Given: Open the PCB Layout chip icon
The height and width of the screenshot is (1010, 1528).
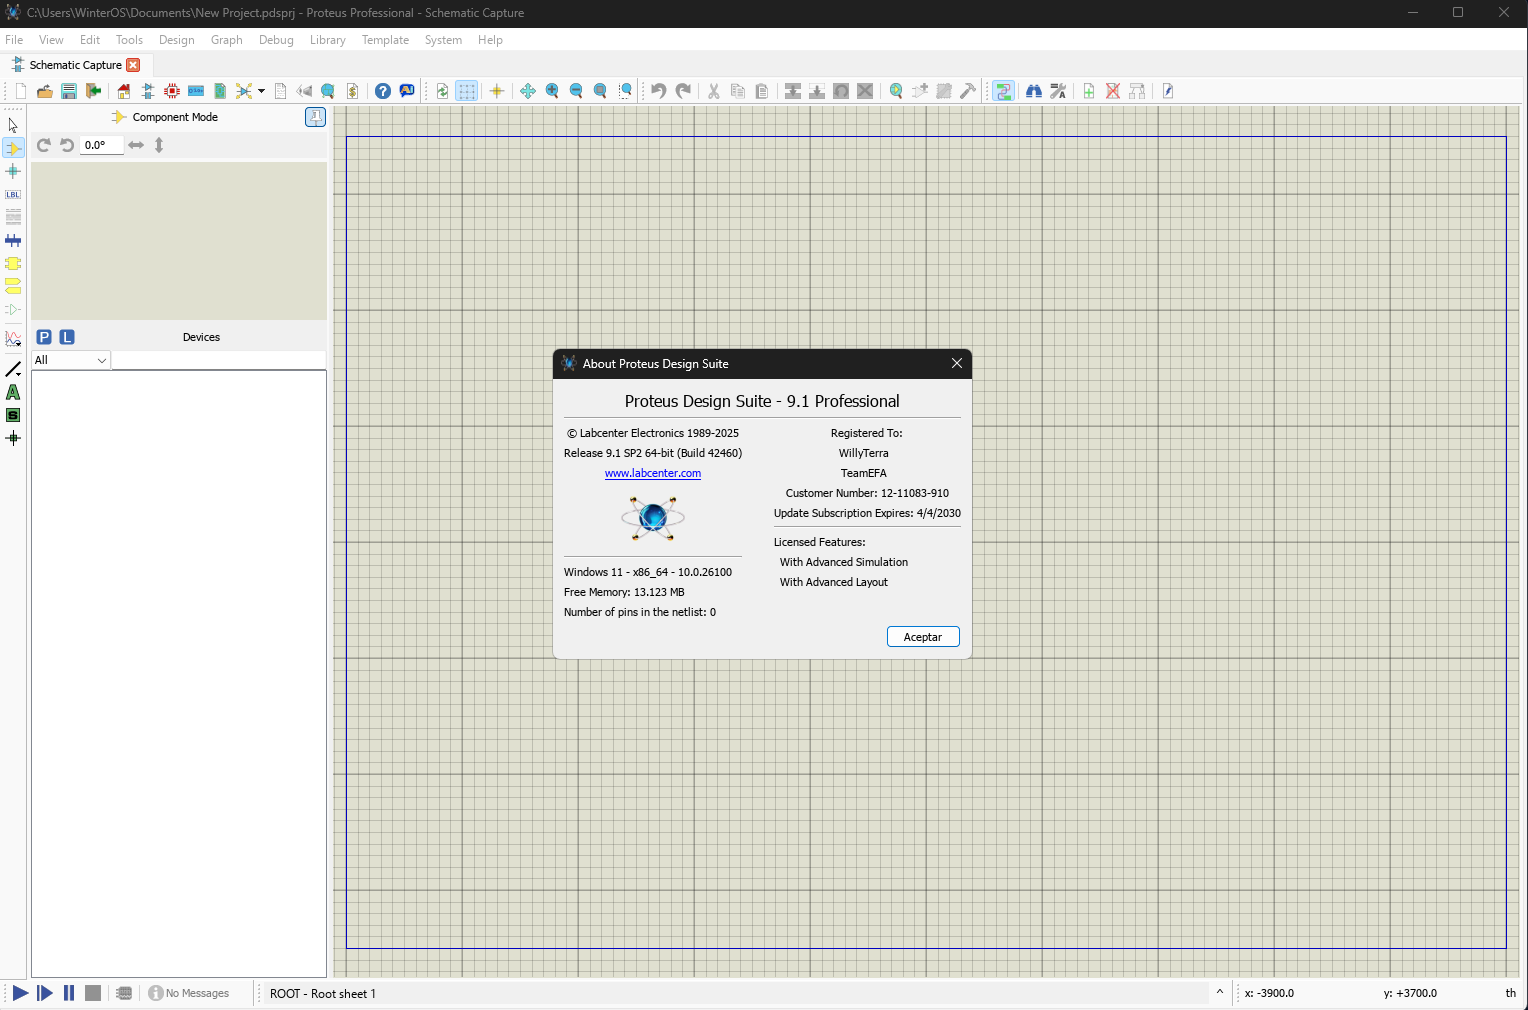Looking at the screenshot, I should point(172,91).
